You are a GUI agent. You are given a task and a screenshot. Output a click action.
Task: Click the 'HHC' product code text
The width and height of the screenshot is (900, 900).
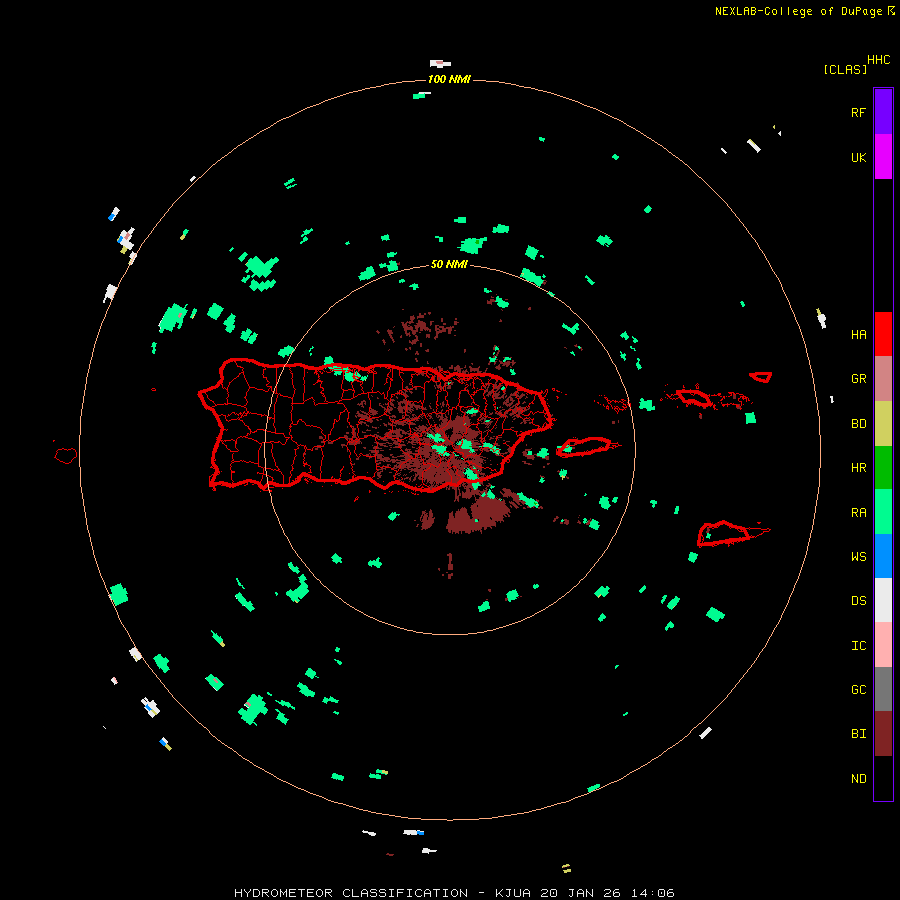pos(878,60)
